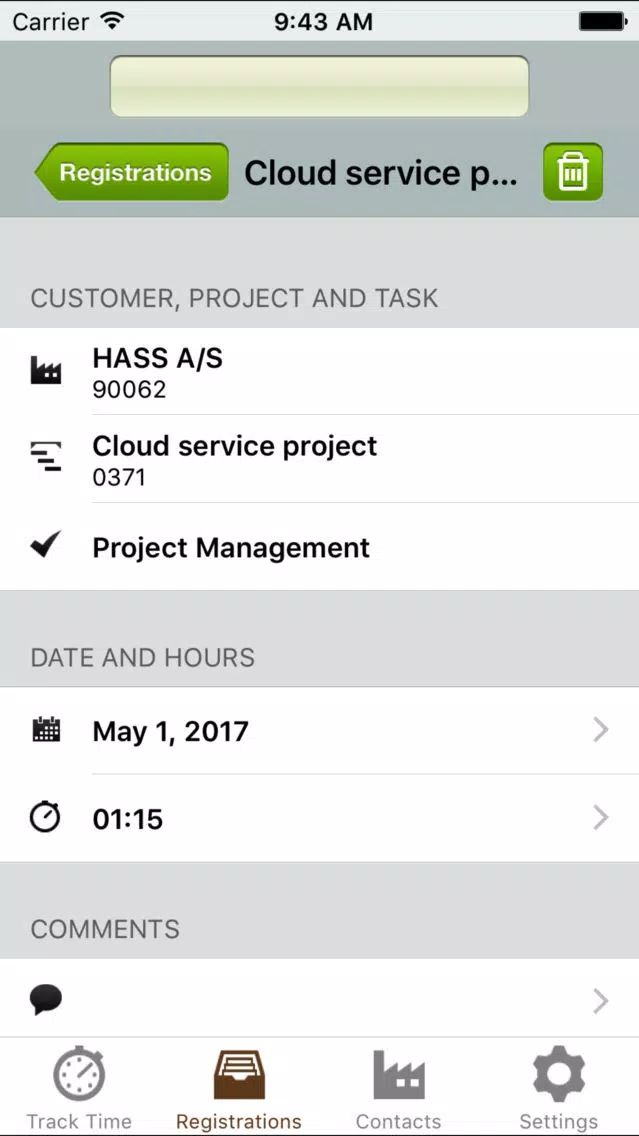Select the HASS A/S customer row
Screen dimensions: 639x1136
[320, 372]
